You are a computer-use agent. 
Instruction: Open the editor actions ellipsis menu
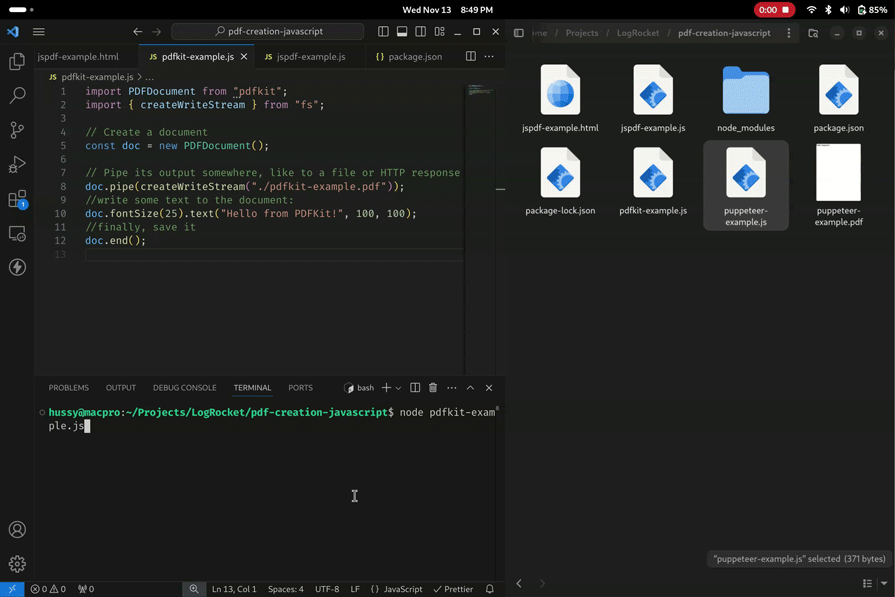(489, 56)
